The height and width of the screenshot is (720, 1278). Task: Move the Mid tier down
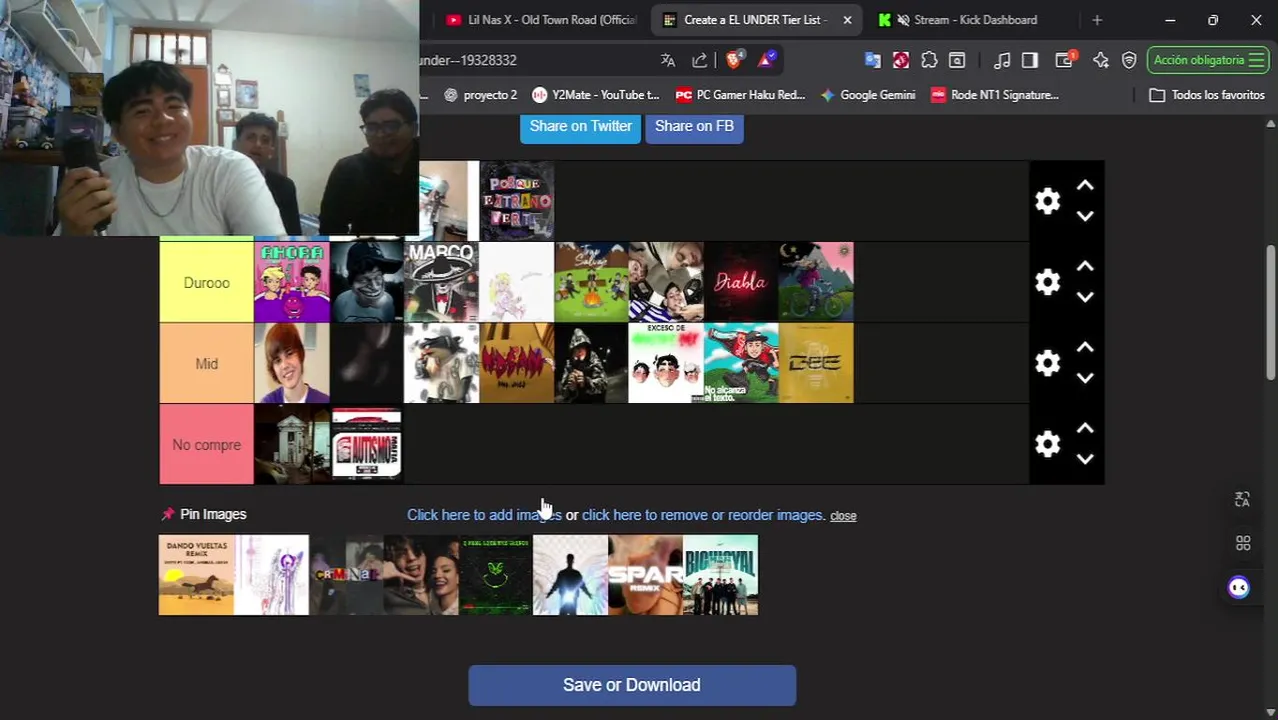pos(1085,378)
